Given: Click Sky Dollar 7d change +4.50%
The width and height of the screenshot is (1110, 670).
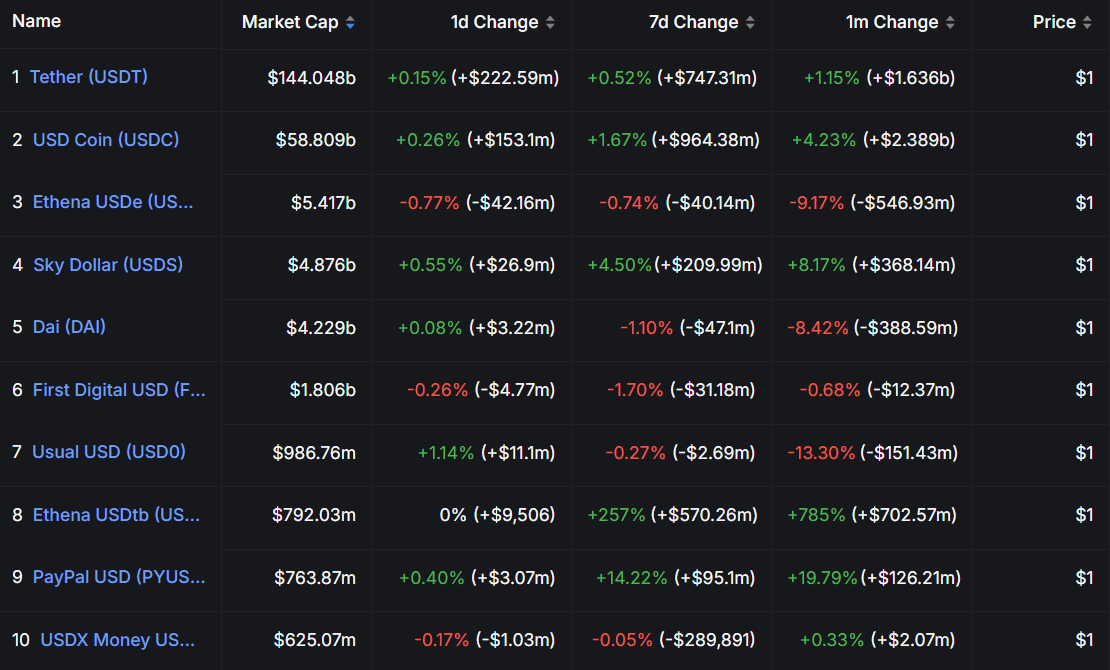Looking at the screenshot, I should coord(619,265).
